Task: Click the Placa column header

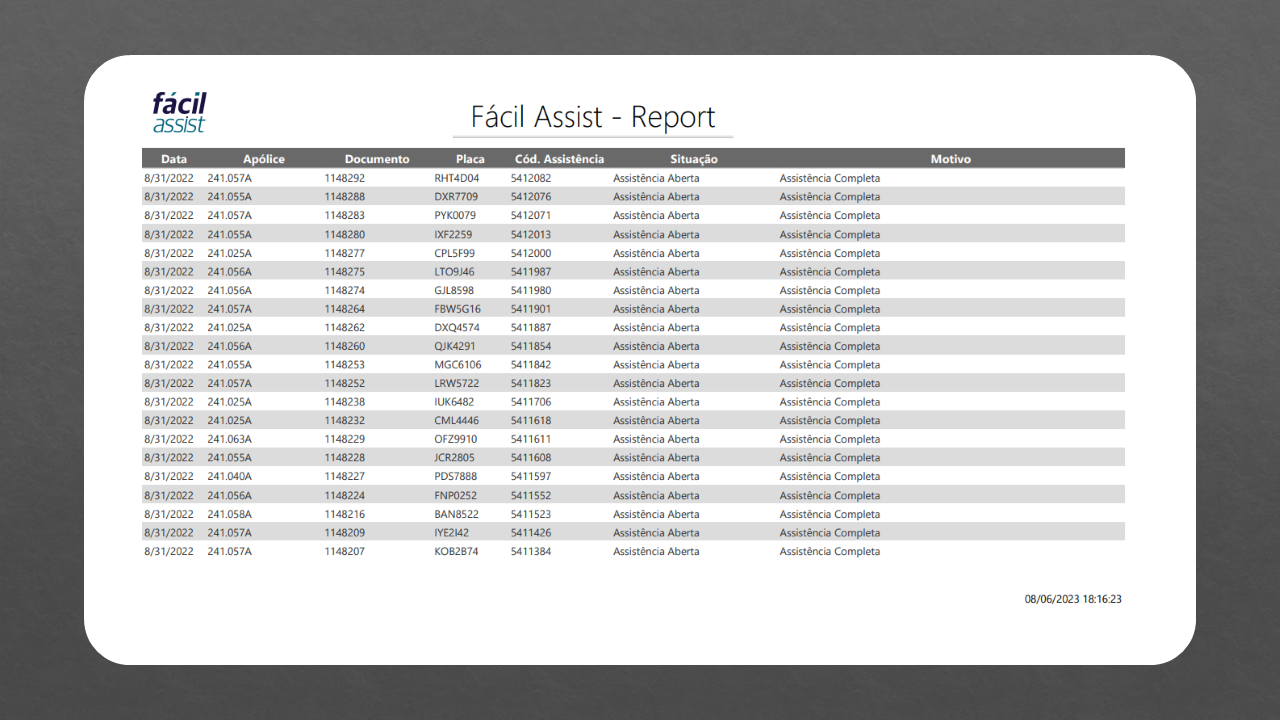Action: (x=470, y=159)
